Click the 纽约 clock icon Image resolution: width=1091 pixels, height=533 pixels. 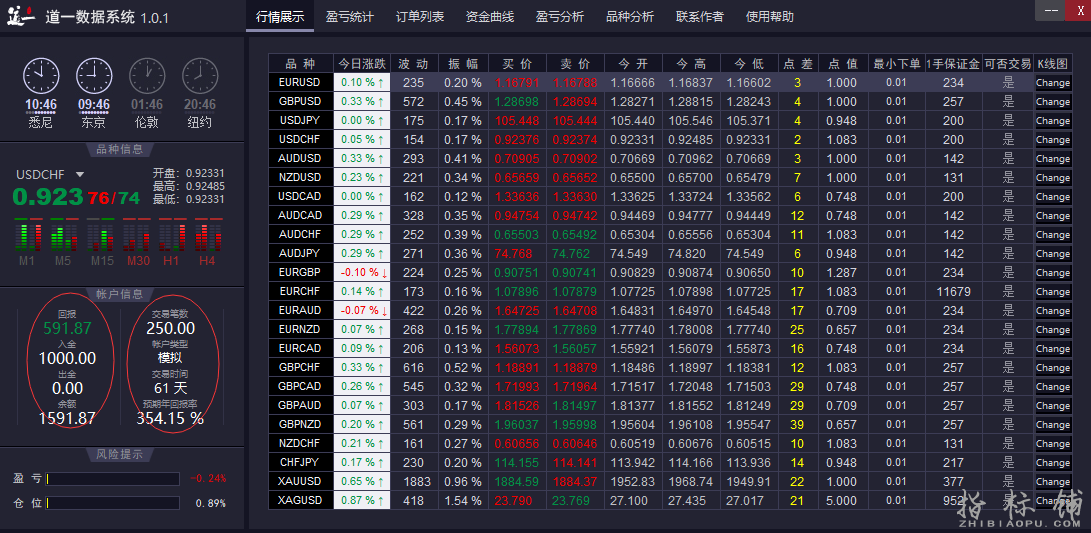point(200,76)
